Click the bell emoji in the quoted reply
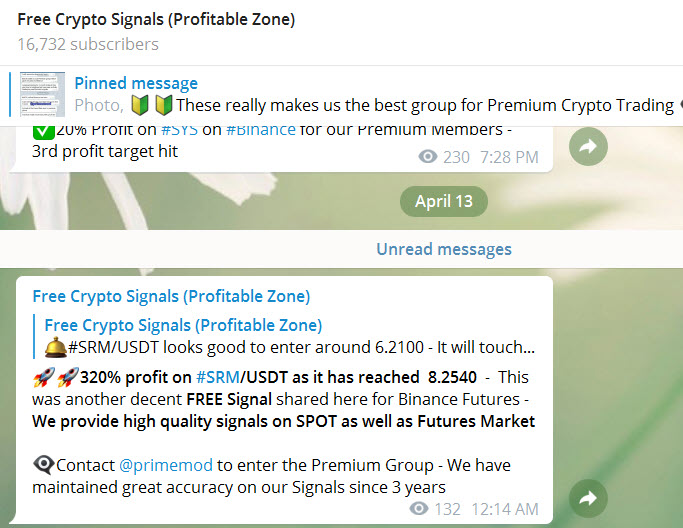Viewport: 683px width, 528px height. pyautogui.click(x=56, y=348)
